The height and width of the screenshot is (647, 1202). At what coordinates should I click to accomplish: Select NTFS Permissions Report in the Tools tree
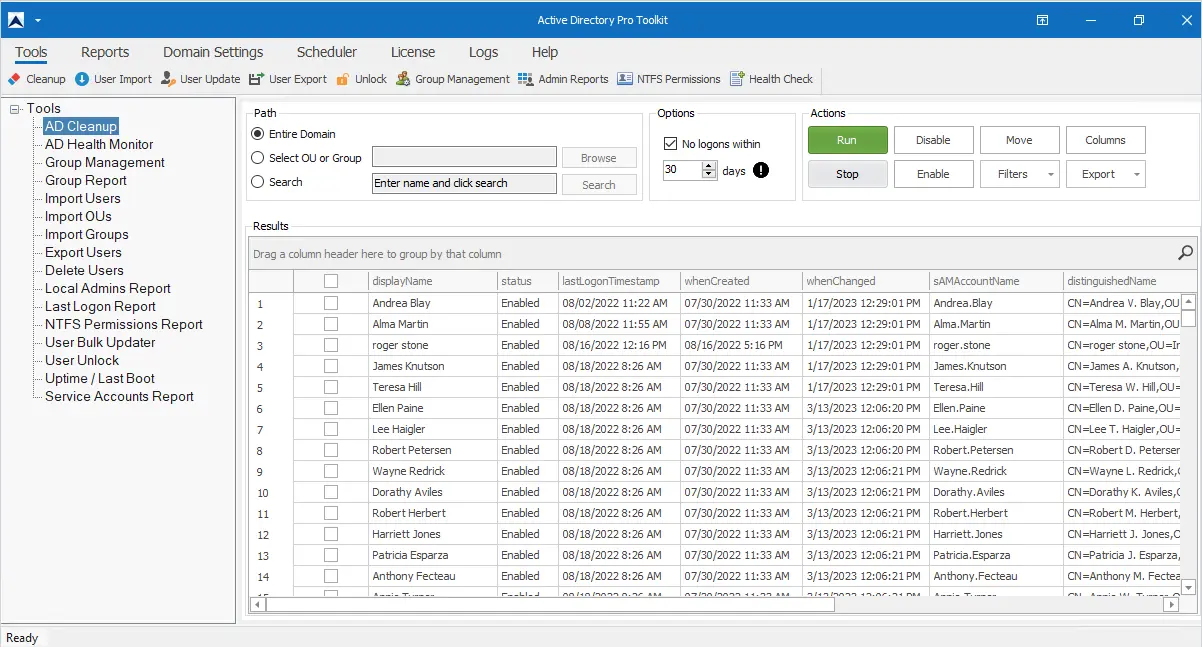(x=124, y=325)
